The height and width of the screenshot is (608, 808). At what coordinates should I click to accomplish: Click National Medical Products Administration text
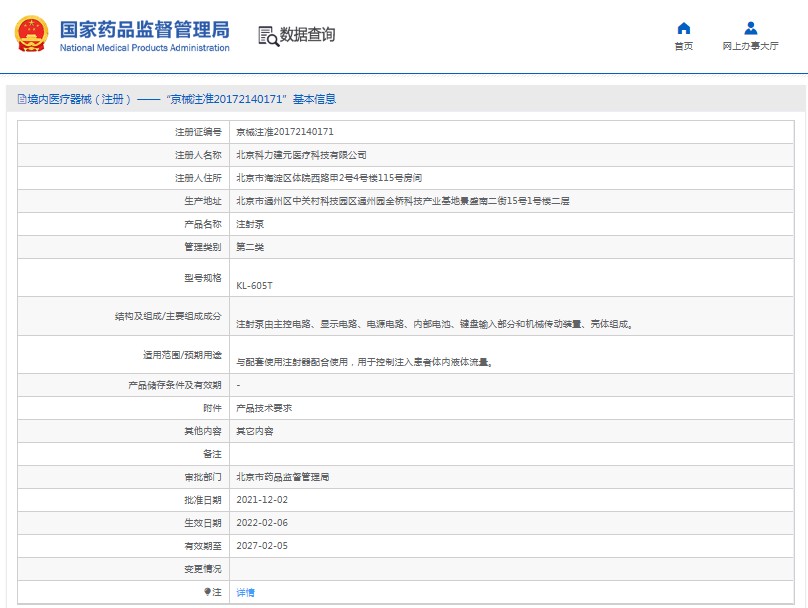tap(145, 48)
